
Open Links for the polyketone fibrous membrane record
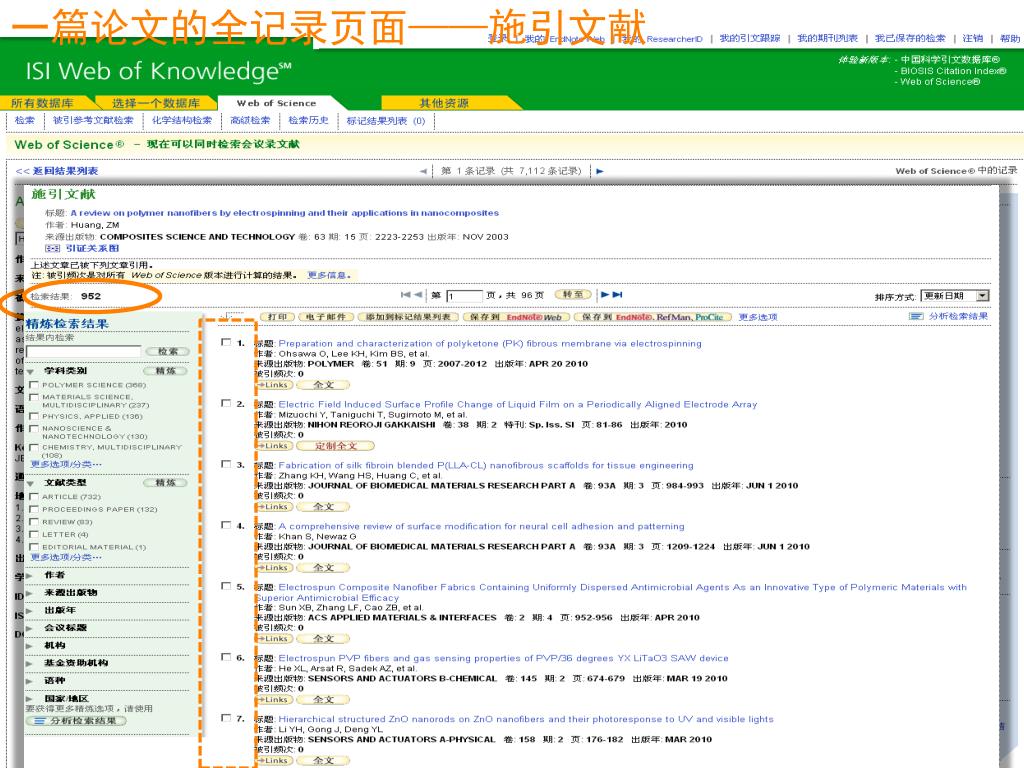273,385
